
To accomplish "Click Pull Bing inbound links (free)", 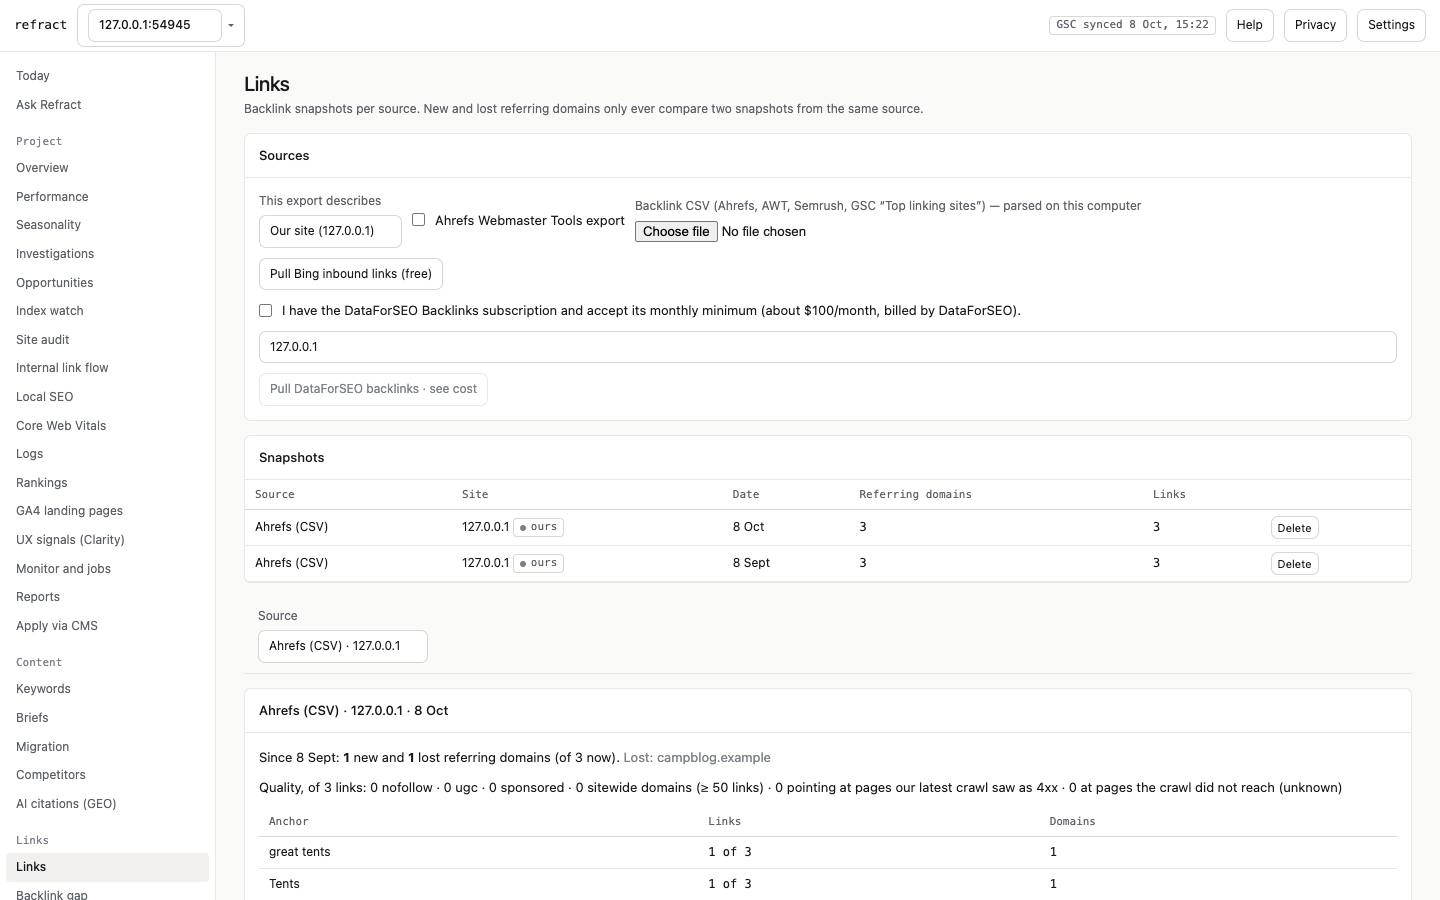I will pyautogui.click(x=351, y=274).
